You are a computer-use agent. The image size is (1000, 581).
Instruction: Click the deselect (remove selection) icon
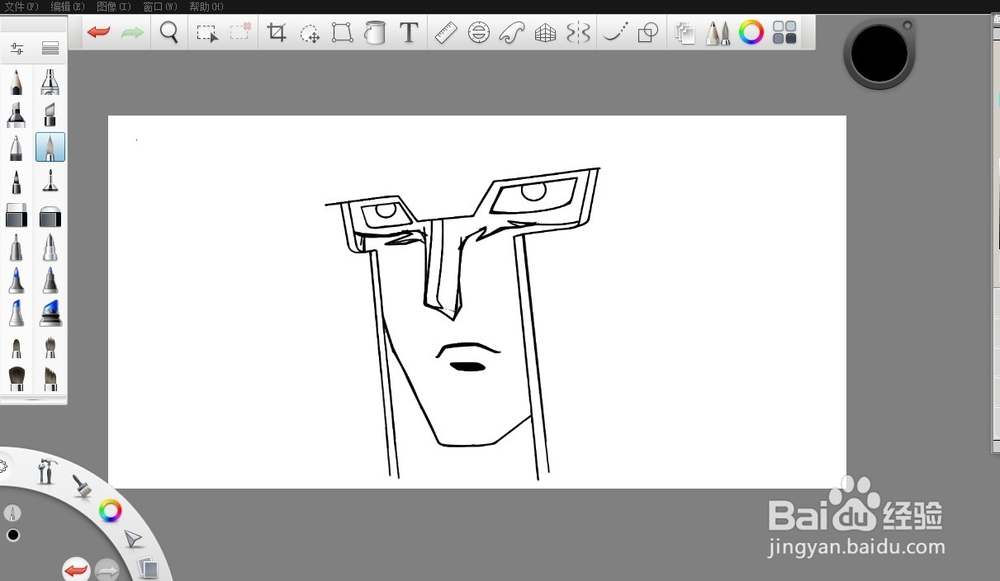pos(240,32)
